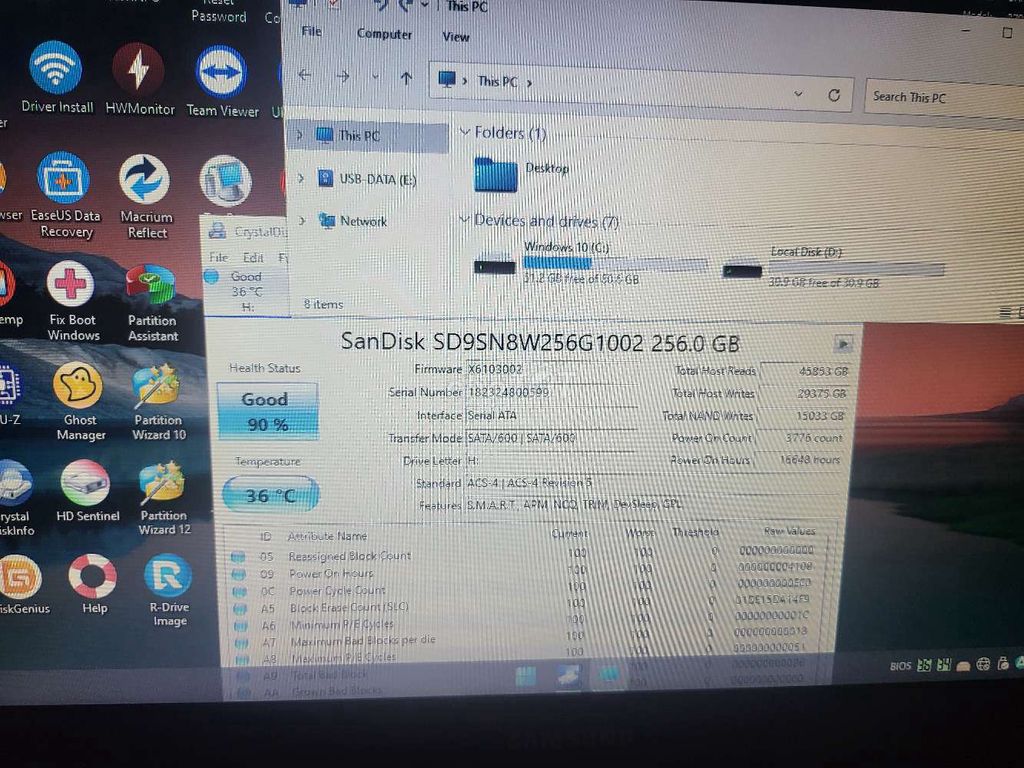Viewport: 1024px width, 768px height.
Task: Click the 36 °C temperature button
Action: click(x=270, y=495)
